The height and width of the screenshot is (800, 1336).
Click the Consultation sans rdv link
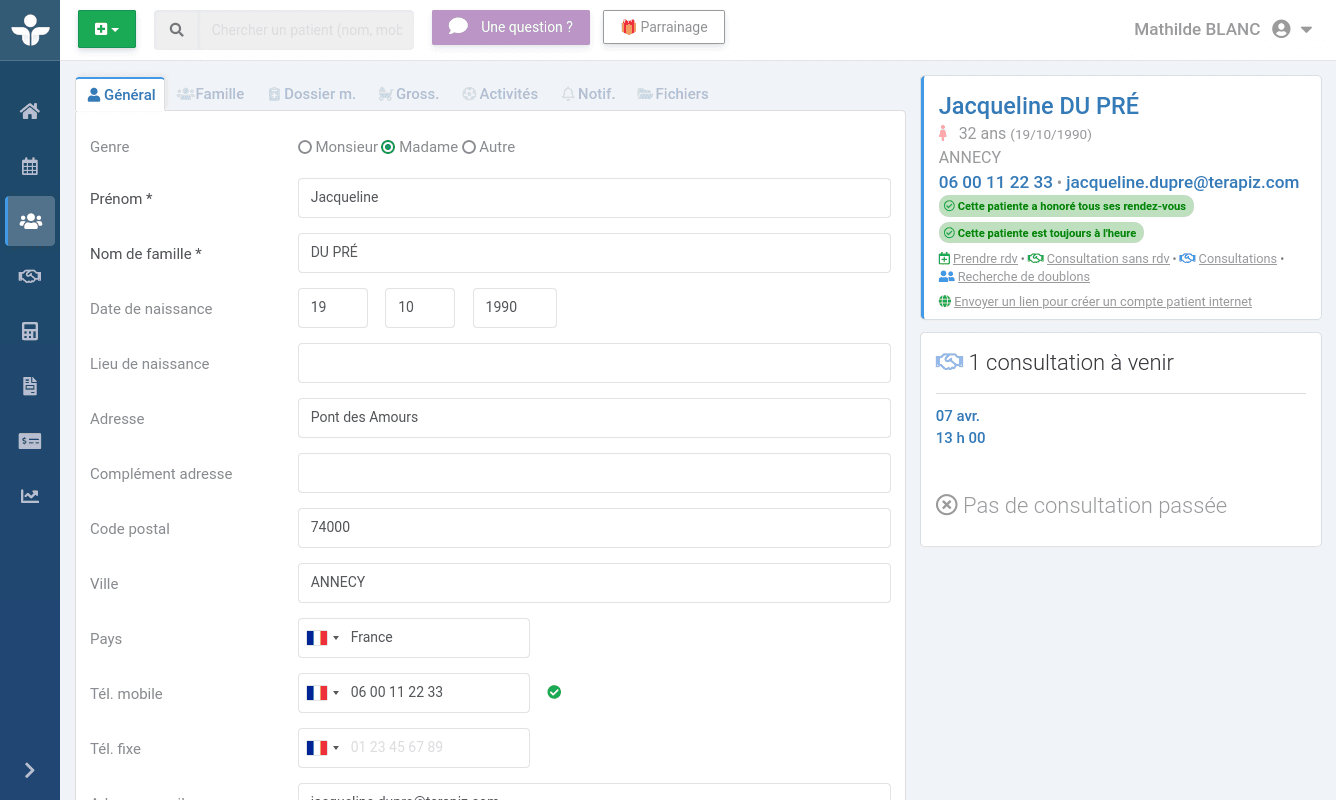[x=1108, y=259]
